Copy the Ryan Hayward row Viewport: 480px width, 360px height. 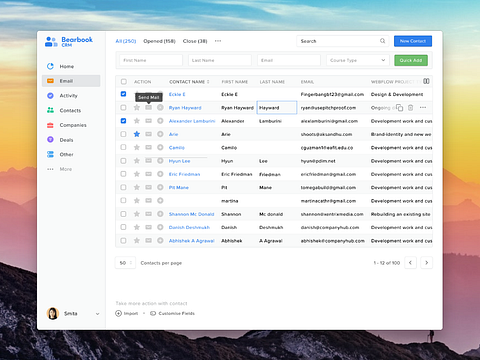399,108
